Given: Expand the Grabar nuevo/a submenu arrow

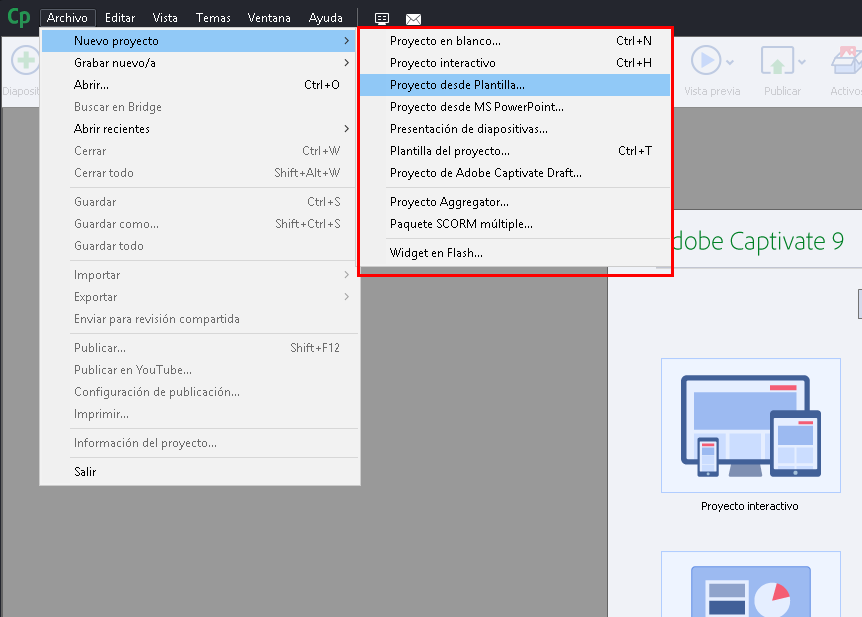Looking at the screenshot, I should 346,63.
